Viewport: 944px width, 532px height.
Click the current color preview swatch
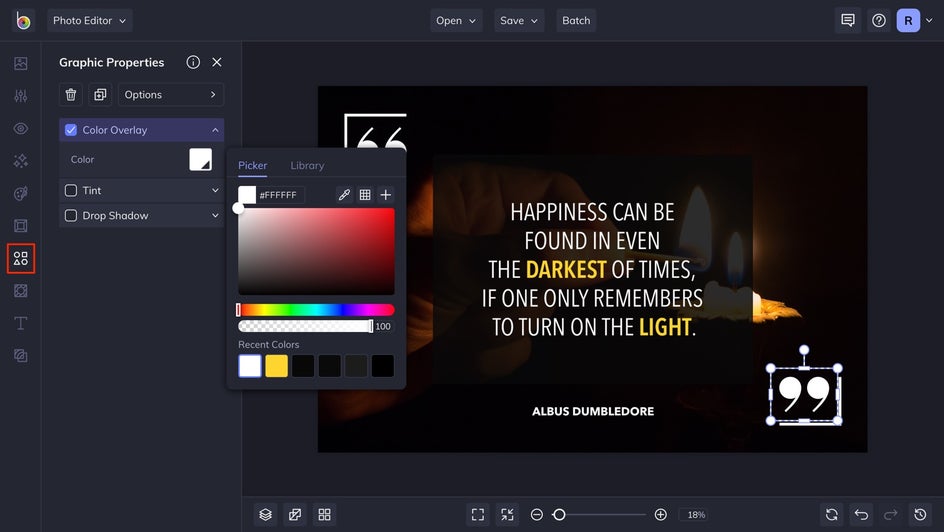coord(247,194)
